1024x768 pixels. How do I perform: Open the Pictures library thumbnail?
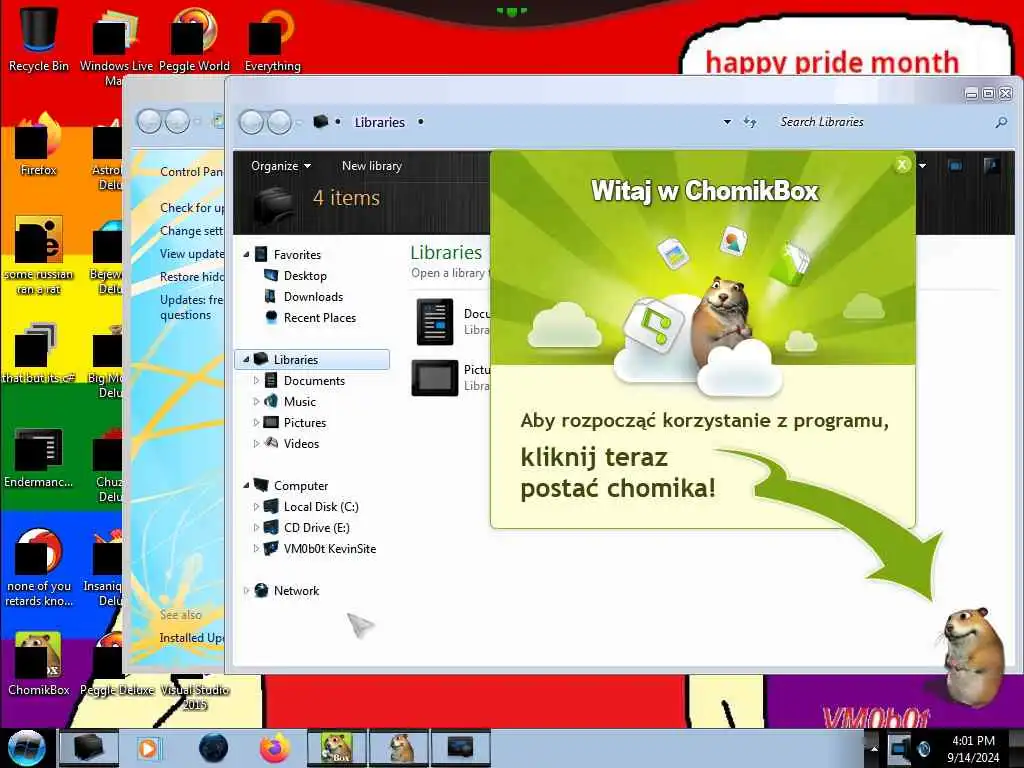pos(435,377)
